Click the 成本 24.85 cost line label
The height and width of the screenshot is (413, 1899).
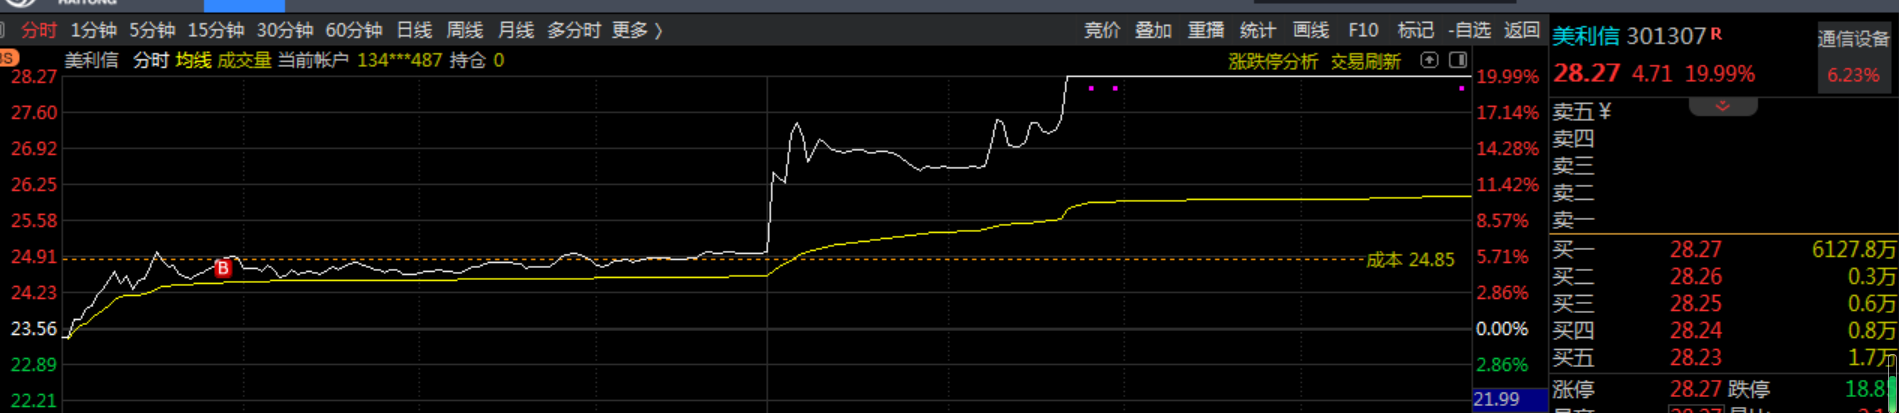[1410, 260]
